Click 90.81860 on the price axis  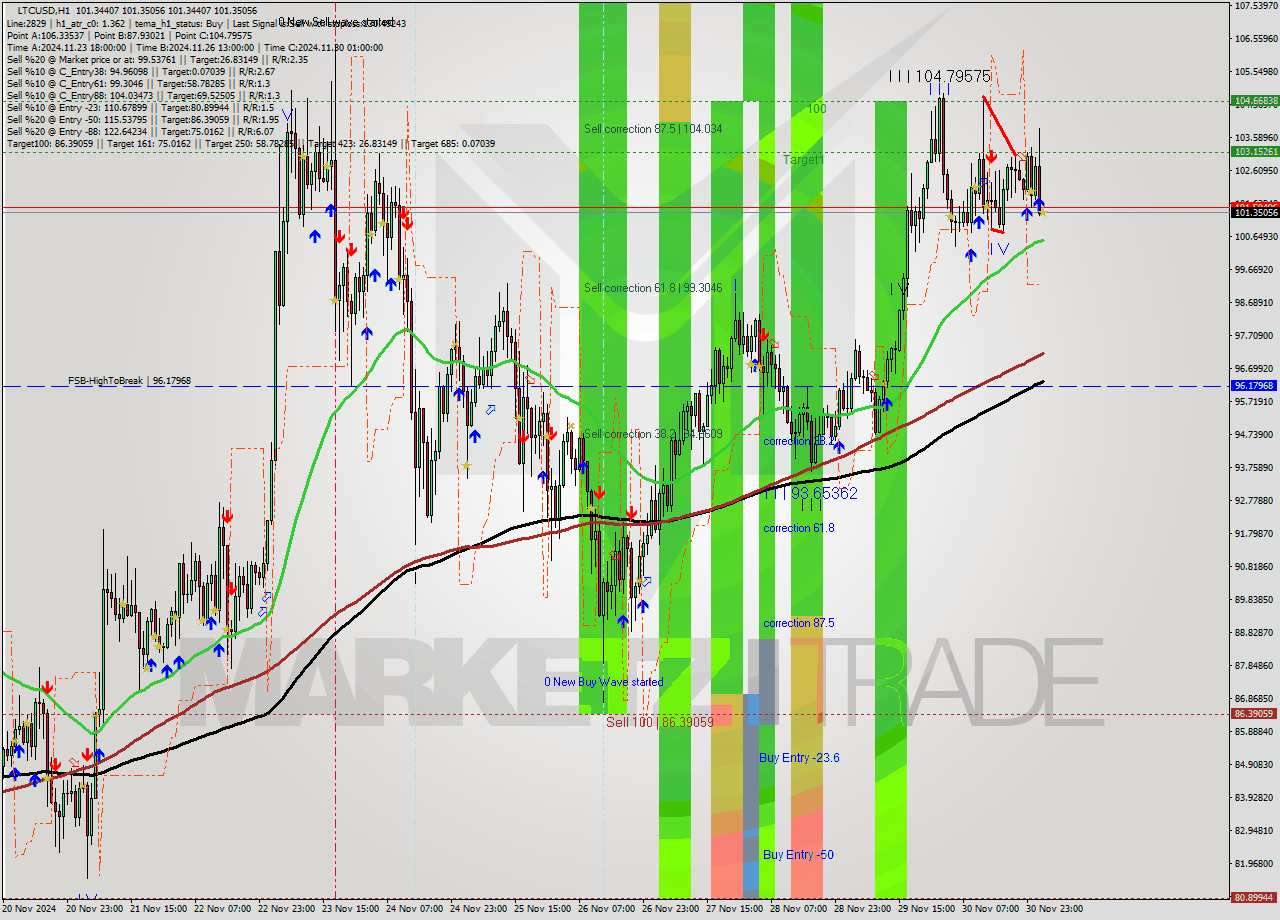pos(1255,567)
